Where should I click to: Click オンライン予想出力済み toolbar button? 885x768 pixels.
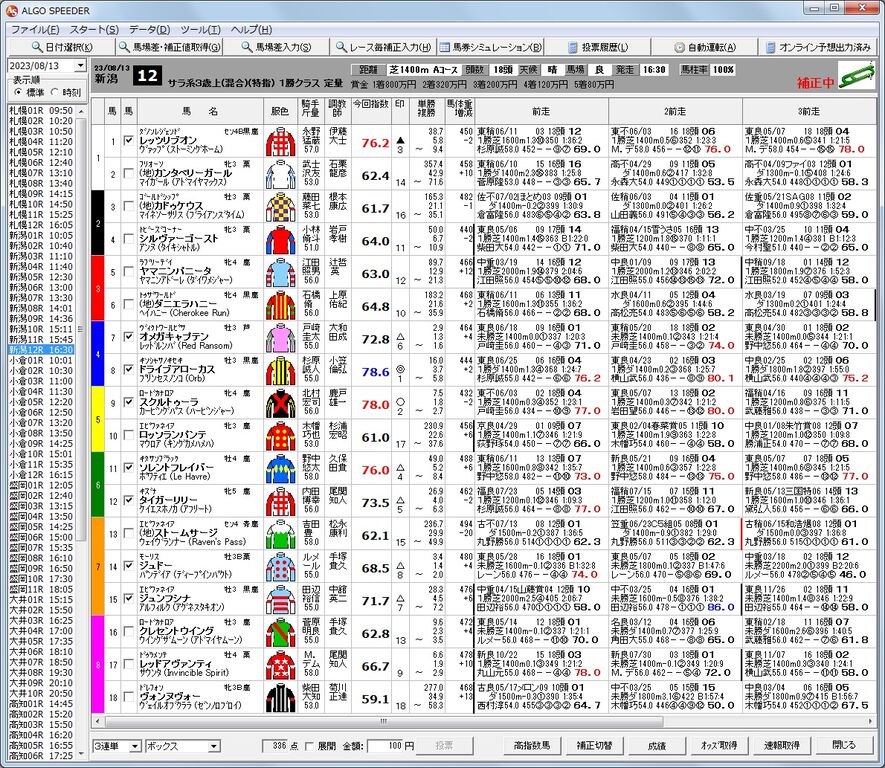coord(818,47)
